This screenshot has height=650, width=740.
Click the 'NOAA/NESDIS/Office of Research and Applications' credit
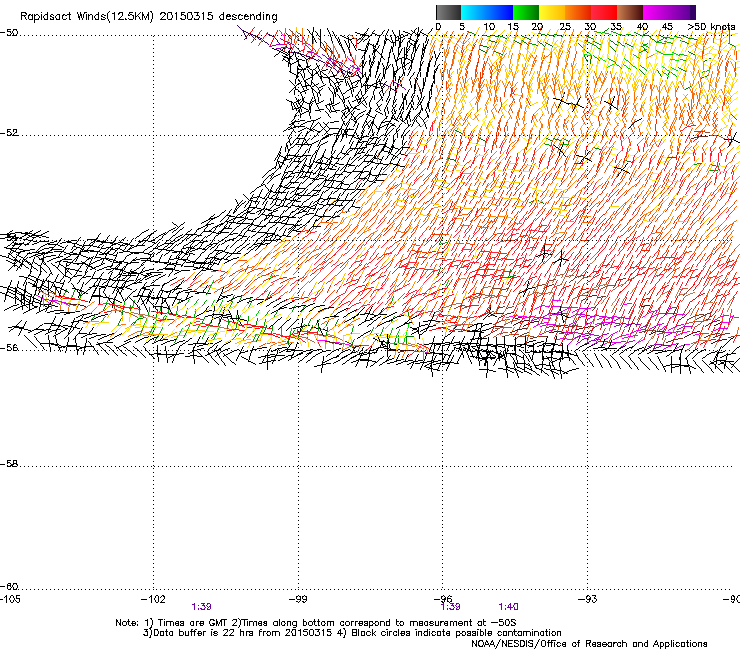coord(589,644)
